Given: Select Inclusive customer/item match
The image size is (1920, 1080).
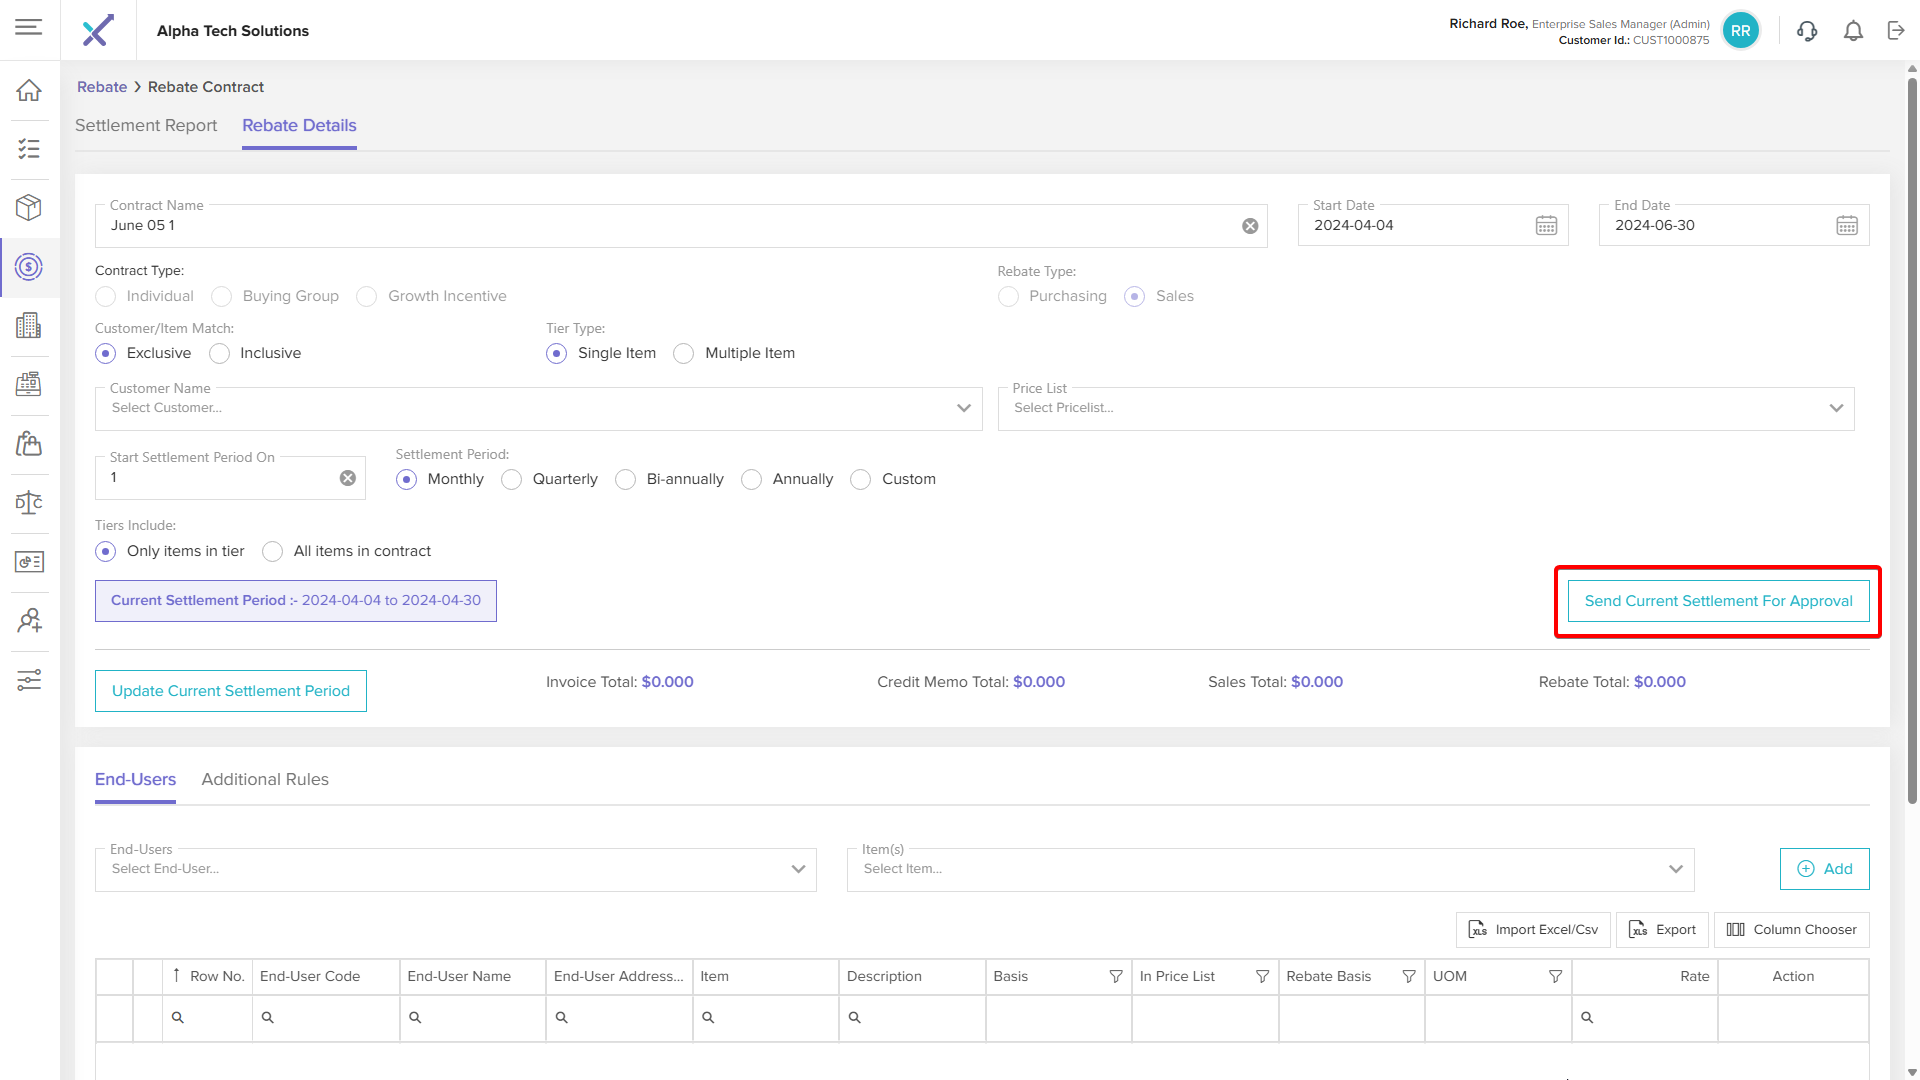Looking at the screenshot, I should (220, 354).
